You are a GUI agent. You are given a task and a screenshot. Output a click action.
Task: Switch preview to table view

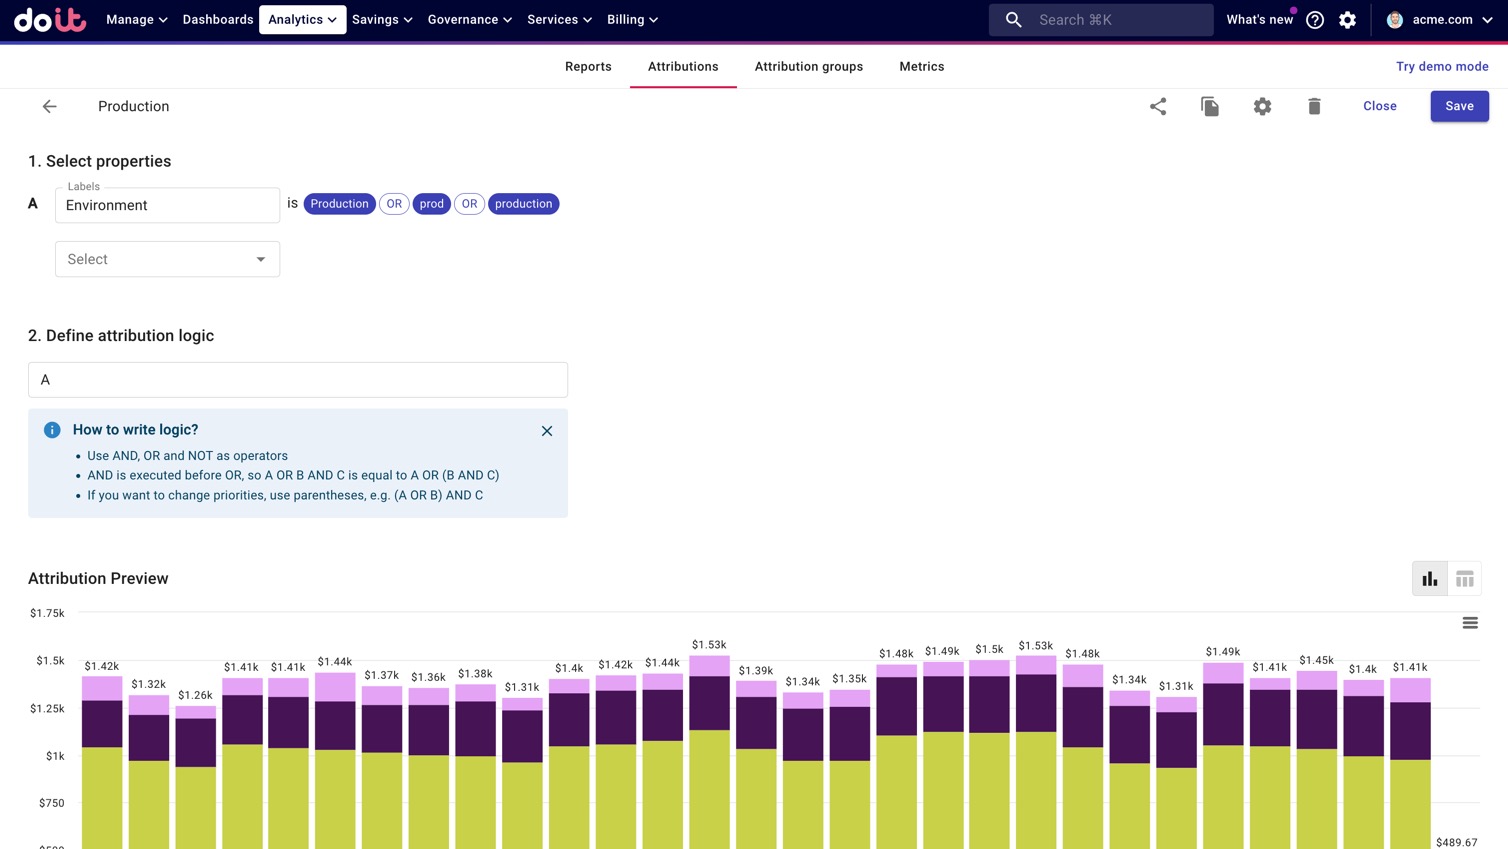(x=1465, y=579)
